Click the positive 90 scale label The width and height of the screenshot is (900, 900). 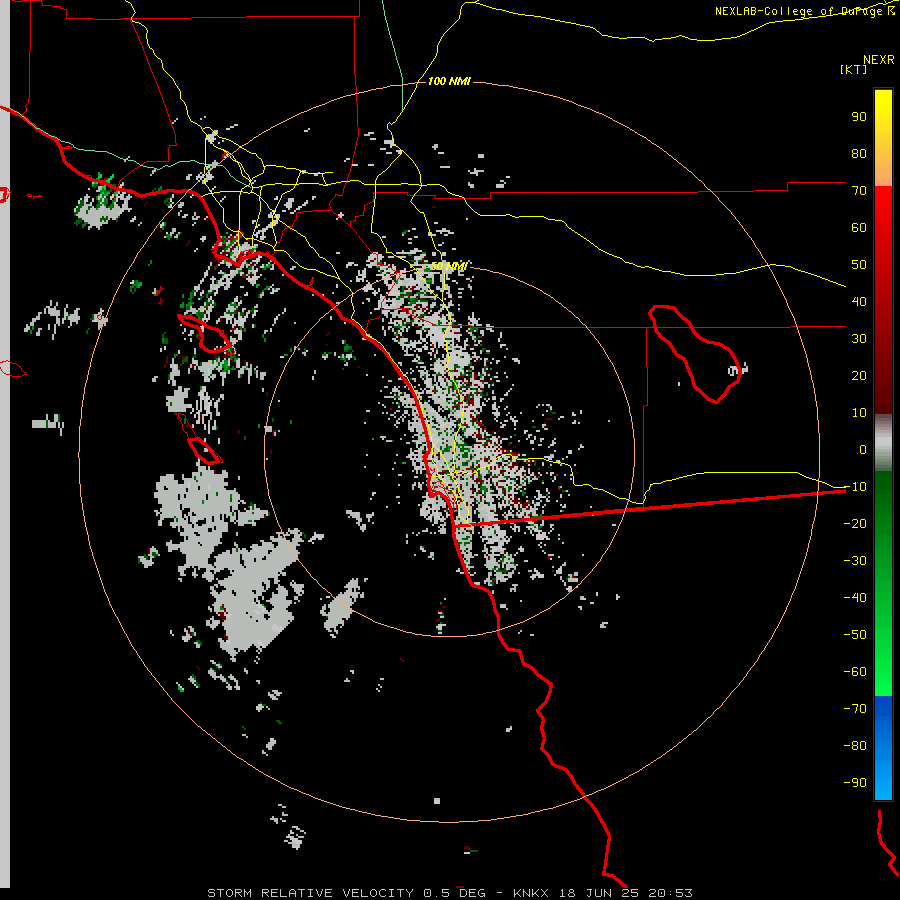tap(859, 117)
